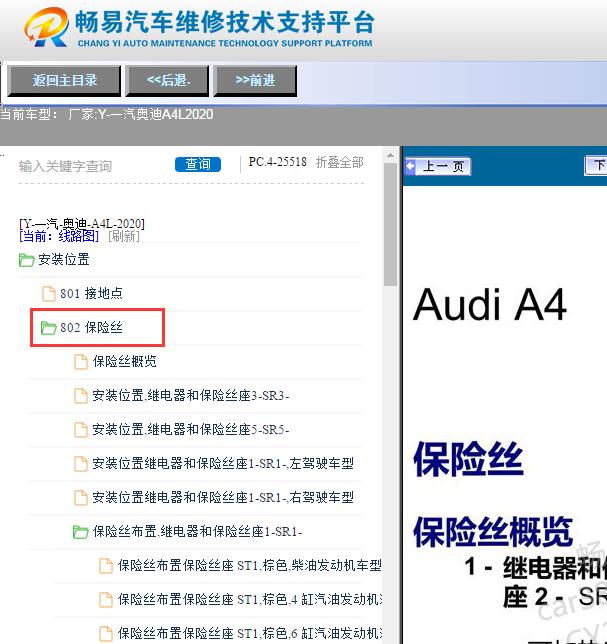
Task: Click the 保险丝概览 heading in document
Action: tap(493, 532)
